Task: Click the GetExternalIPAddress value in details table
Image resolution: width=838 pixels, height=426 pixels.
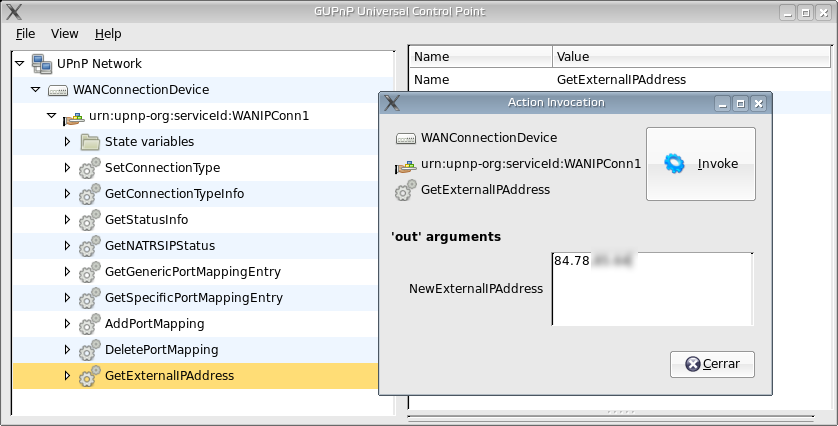Action: 621,80
